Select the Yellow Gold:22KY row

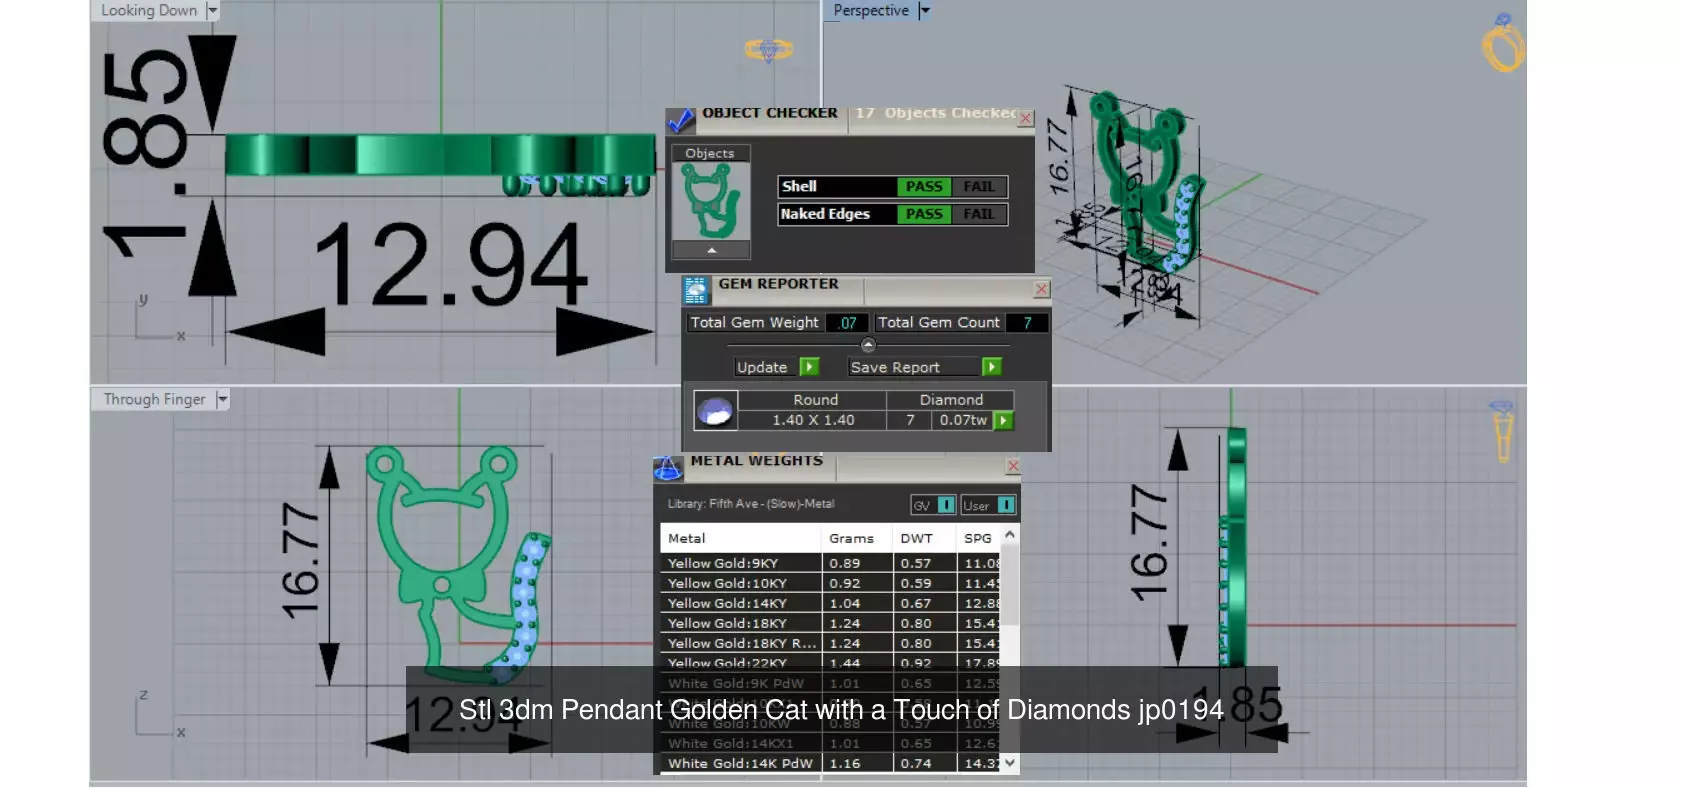[x=831, y=662]
